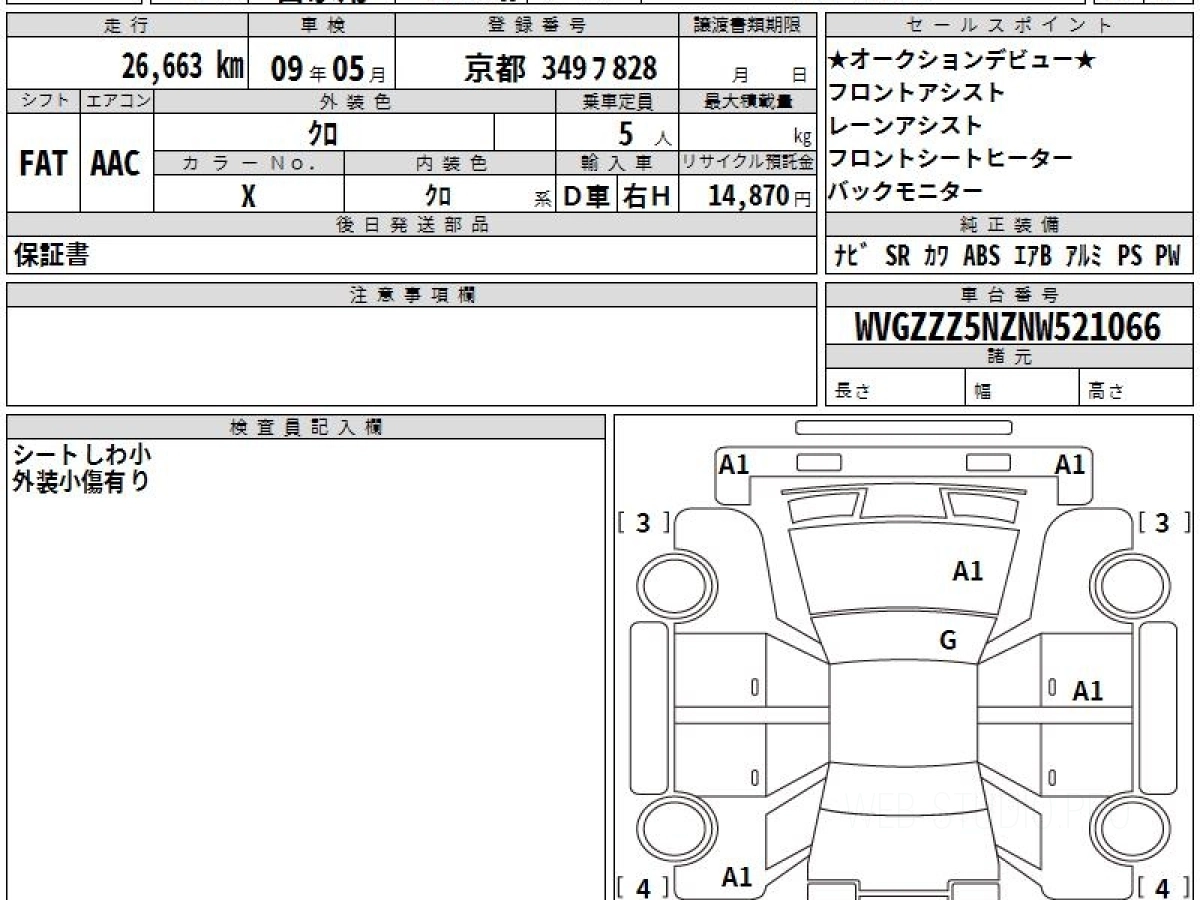Select the 注意事項欄 header

pyautogui.click(x=412, y=295)
